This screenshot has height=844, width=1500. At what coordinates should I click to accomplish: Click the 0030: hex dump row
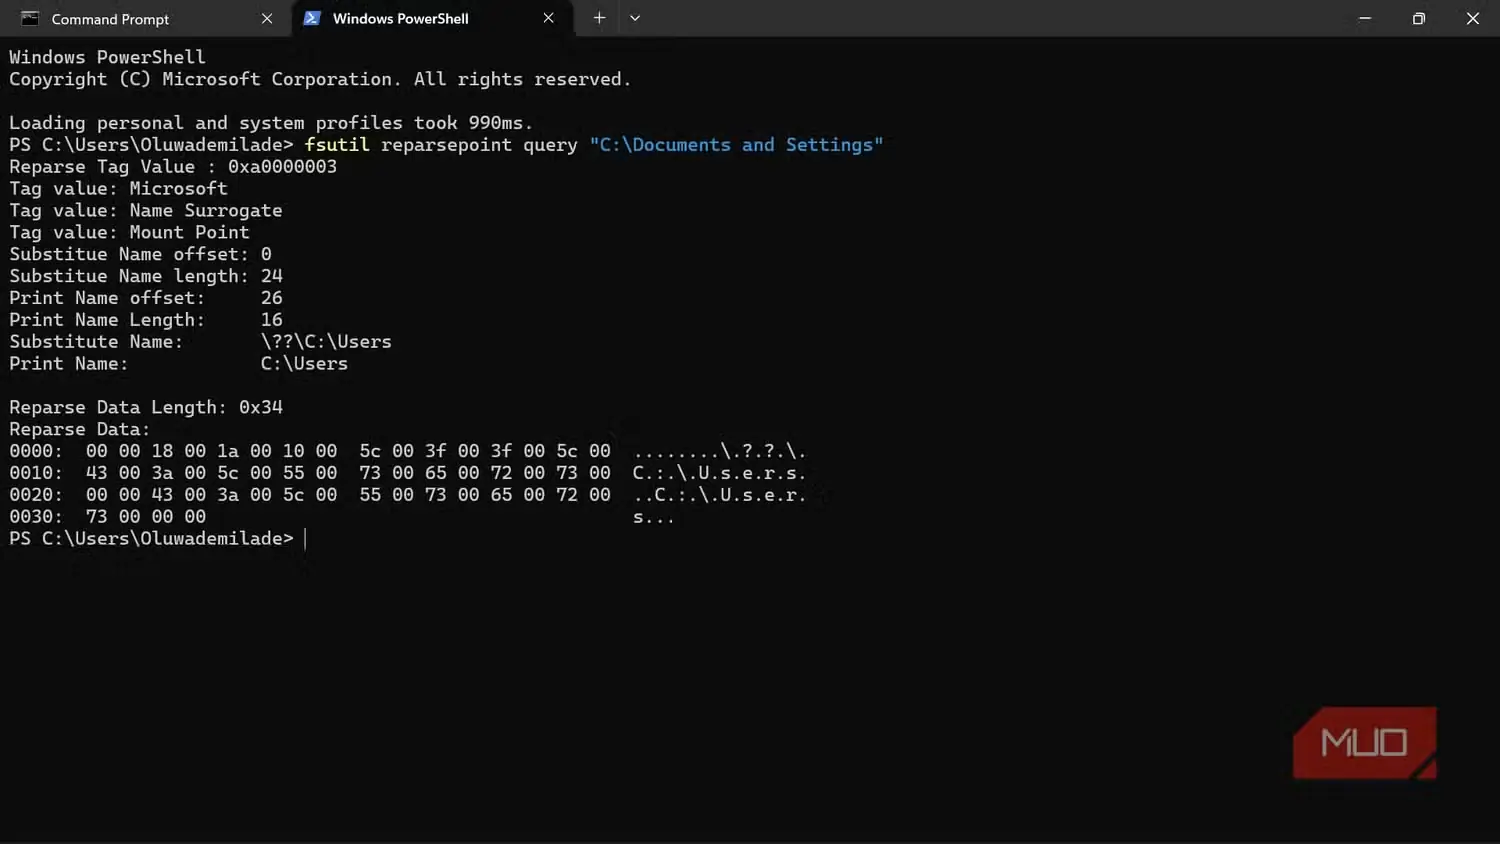pyautogui.click(x=342, y=518)
